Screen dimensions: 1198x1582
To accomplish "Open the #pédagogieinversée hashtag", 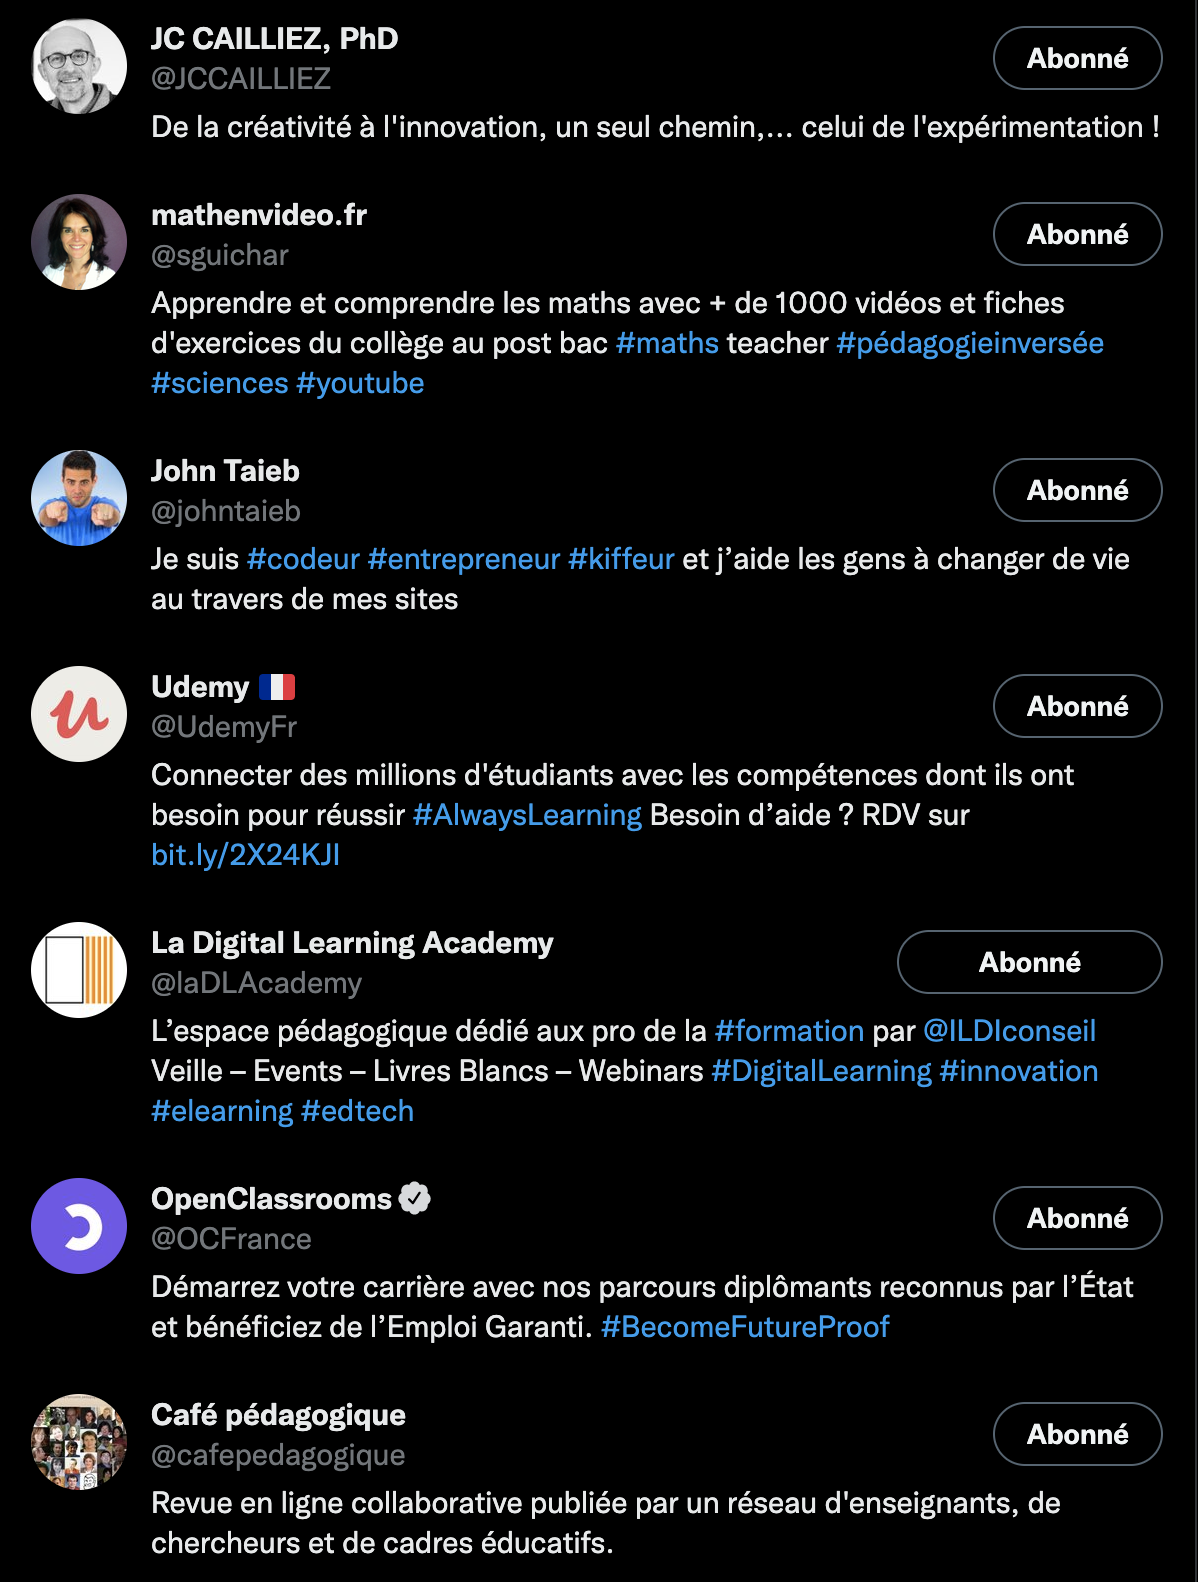I will [x=969, y=343].
